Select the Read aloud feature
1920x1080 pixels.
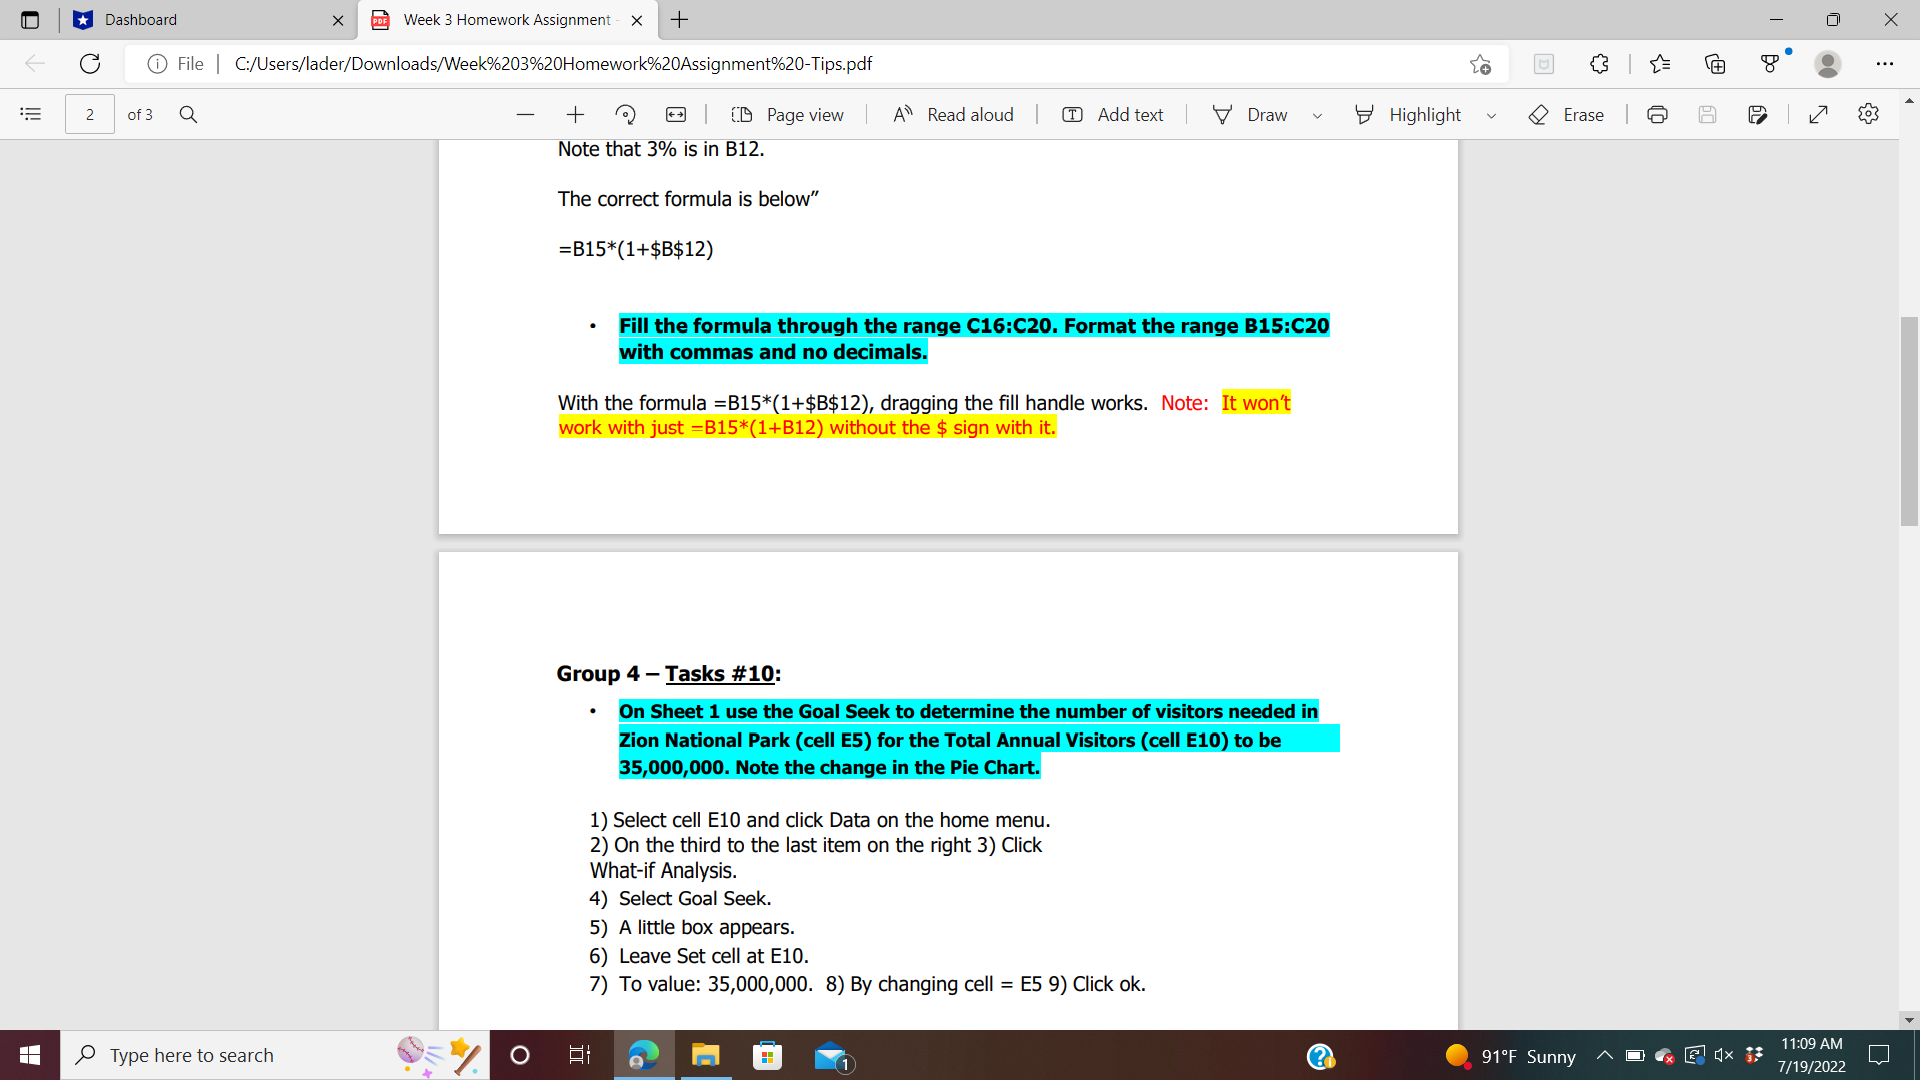pos(951,114)
